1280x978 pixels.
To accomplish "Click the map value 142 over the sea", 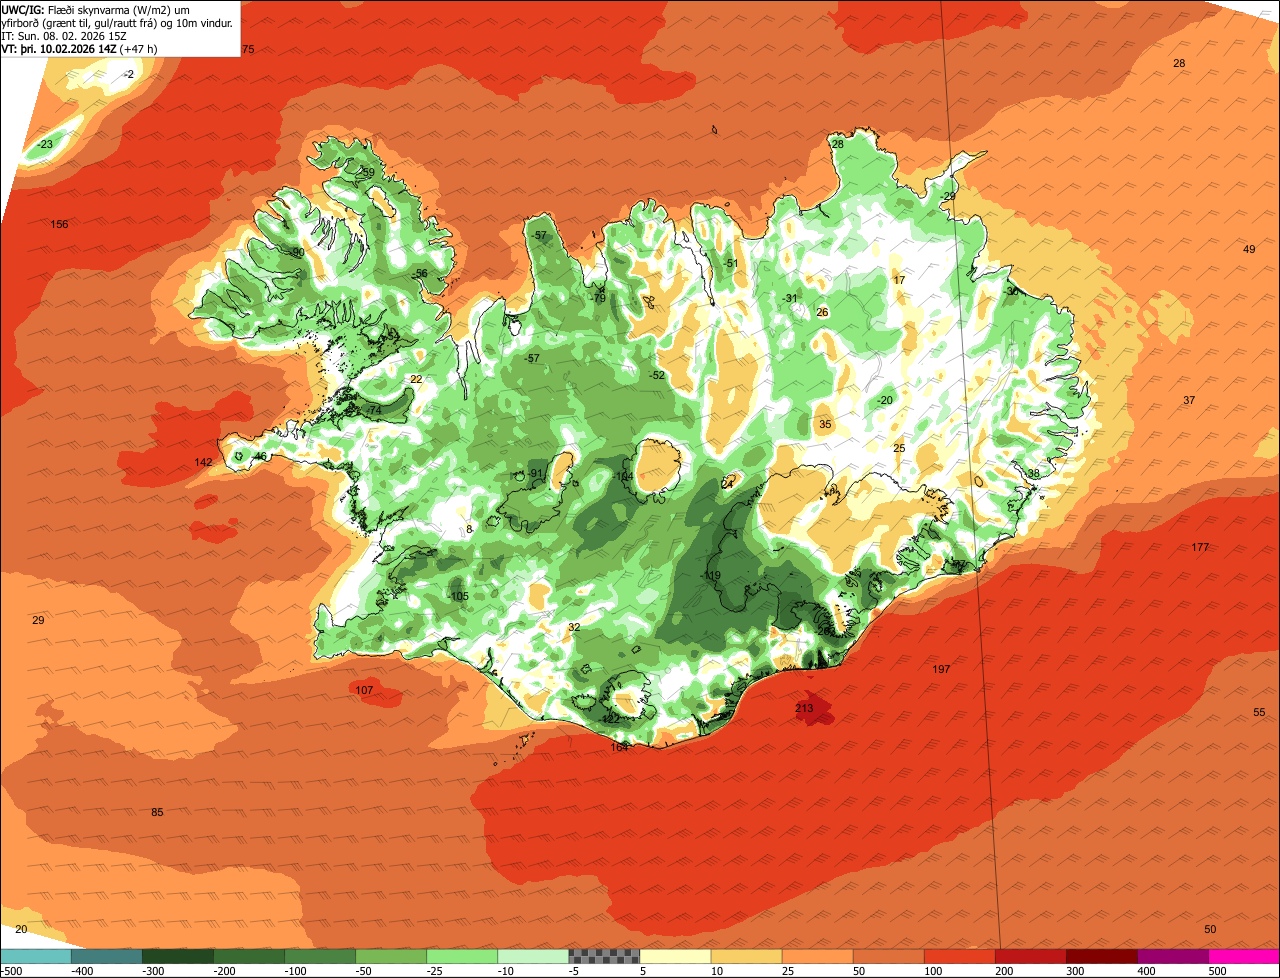I will click(204, 462).
